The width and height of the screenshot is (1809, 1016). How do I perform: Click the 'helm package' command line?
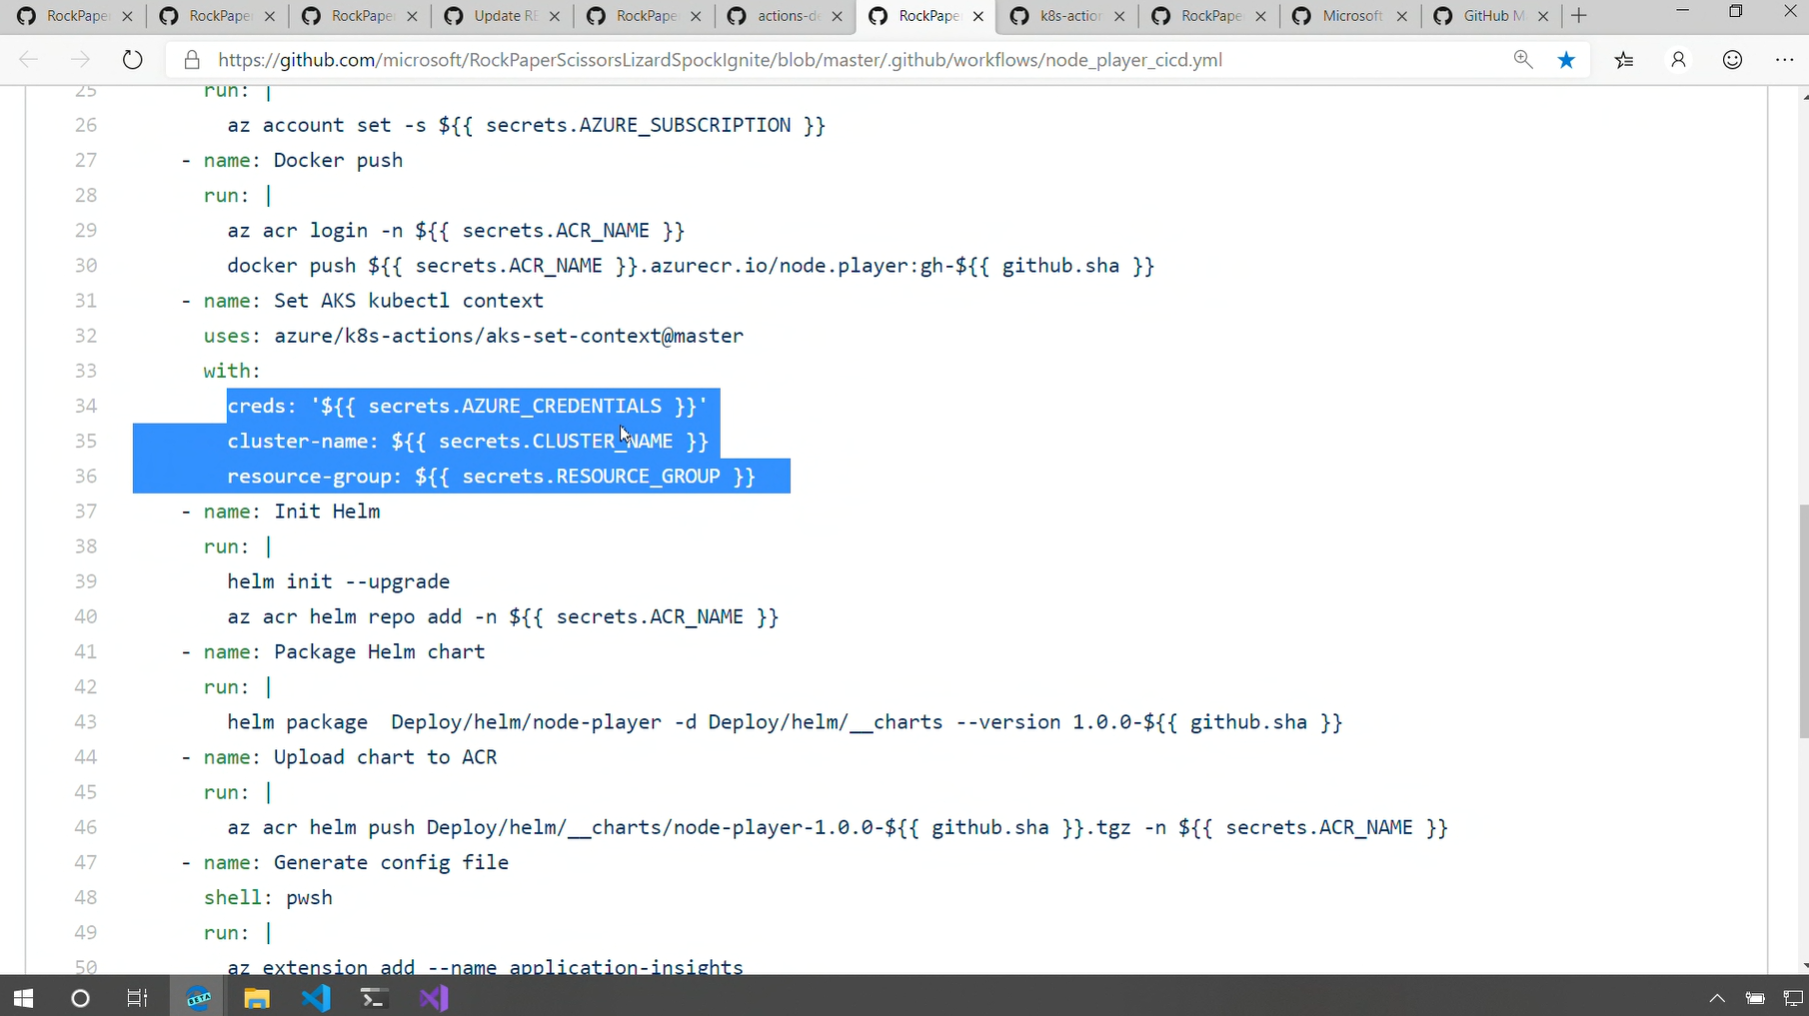click(785, 722)
